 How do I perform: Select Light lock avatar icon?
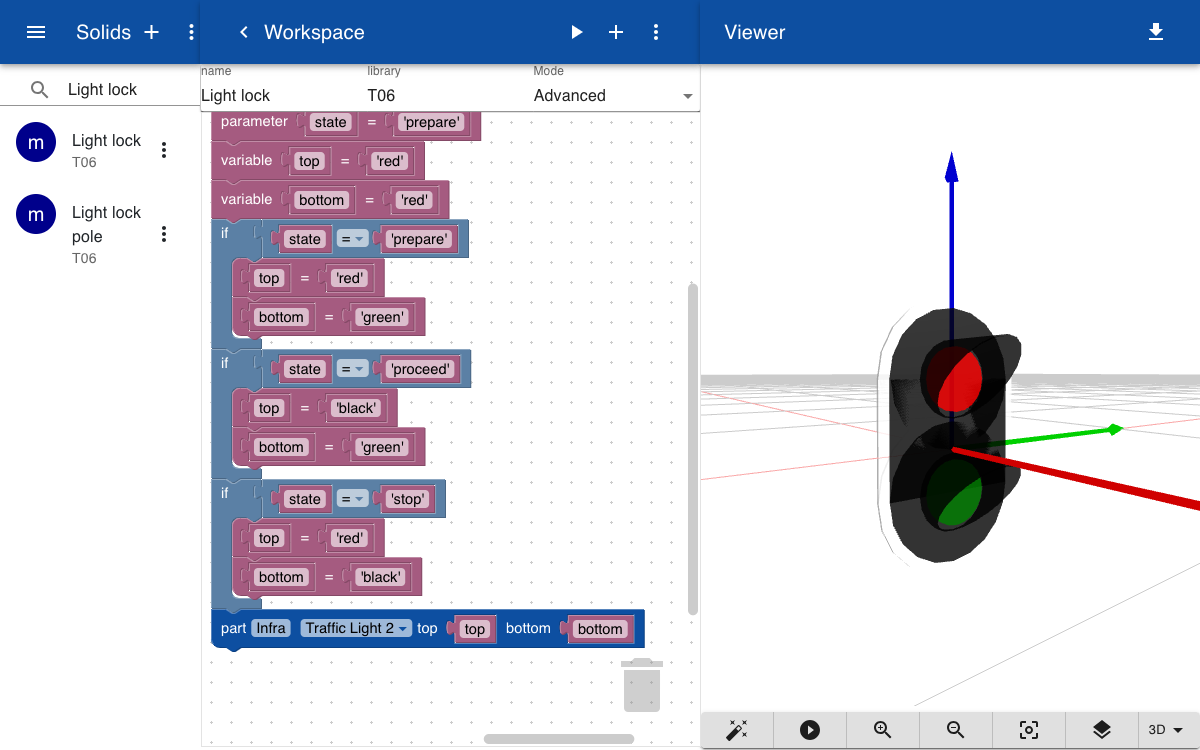click(x=36, y=142)
